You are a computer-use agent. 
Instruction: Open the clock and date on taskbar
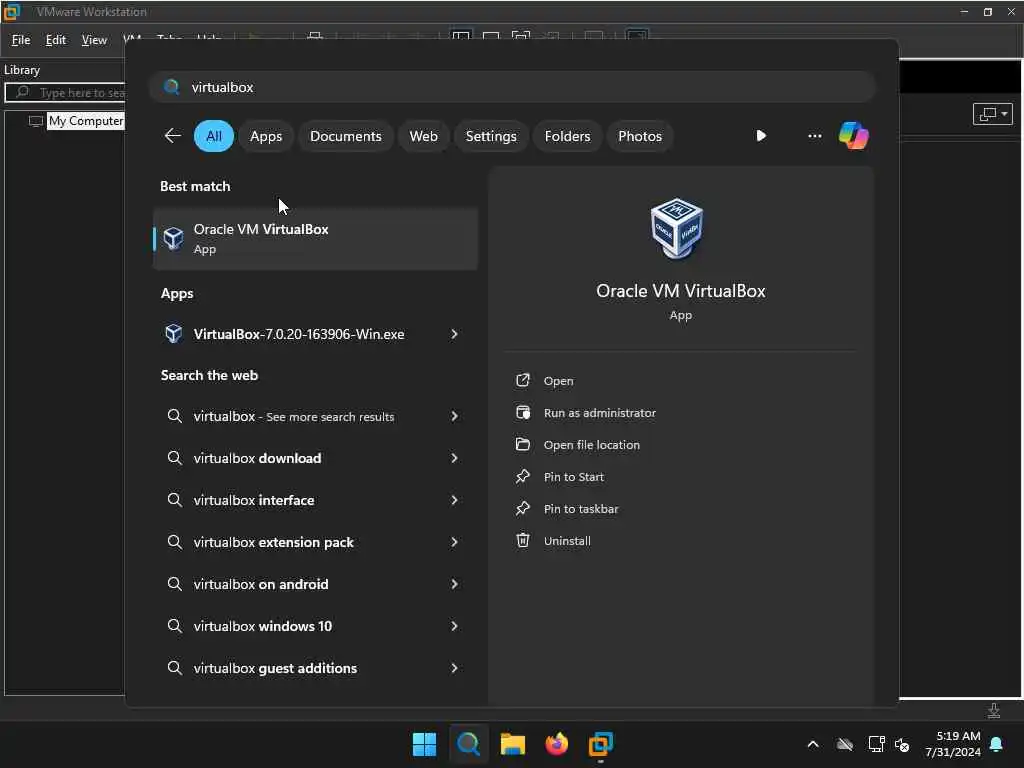[952, 744]
